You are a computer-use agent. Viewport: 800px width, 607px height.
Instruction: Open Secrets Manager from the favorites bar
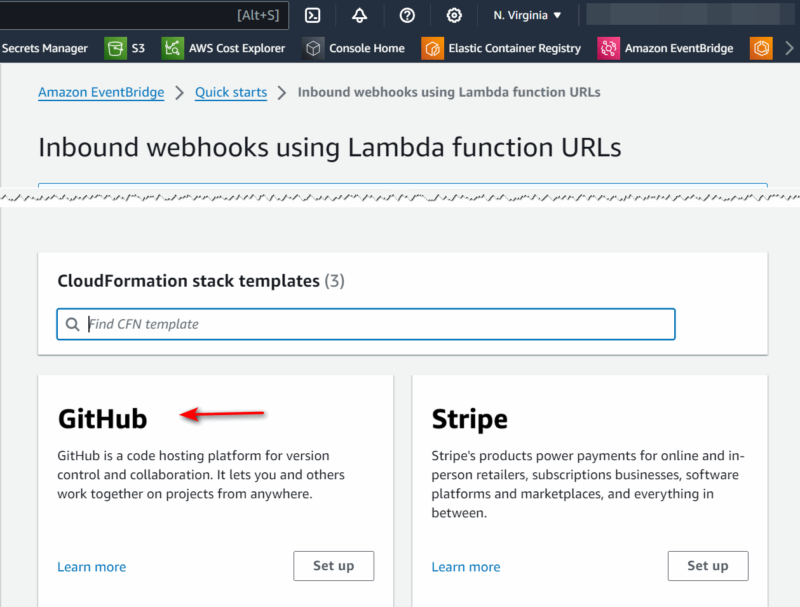point(44,48)
